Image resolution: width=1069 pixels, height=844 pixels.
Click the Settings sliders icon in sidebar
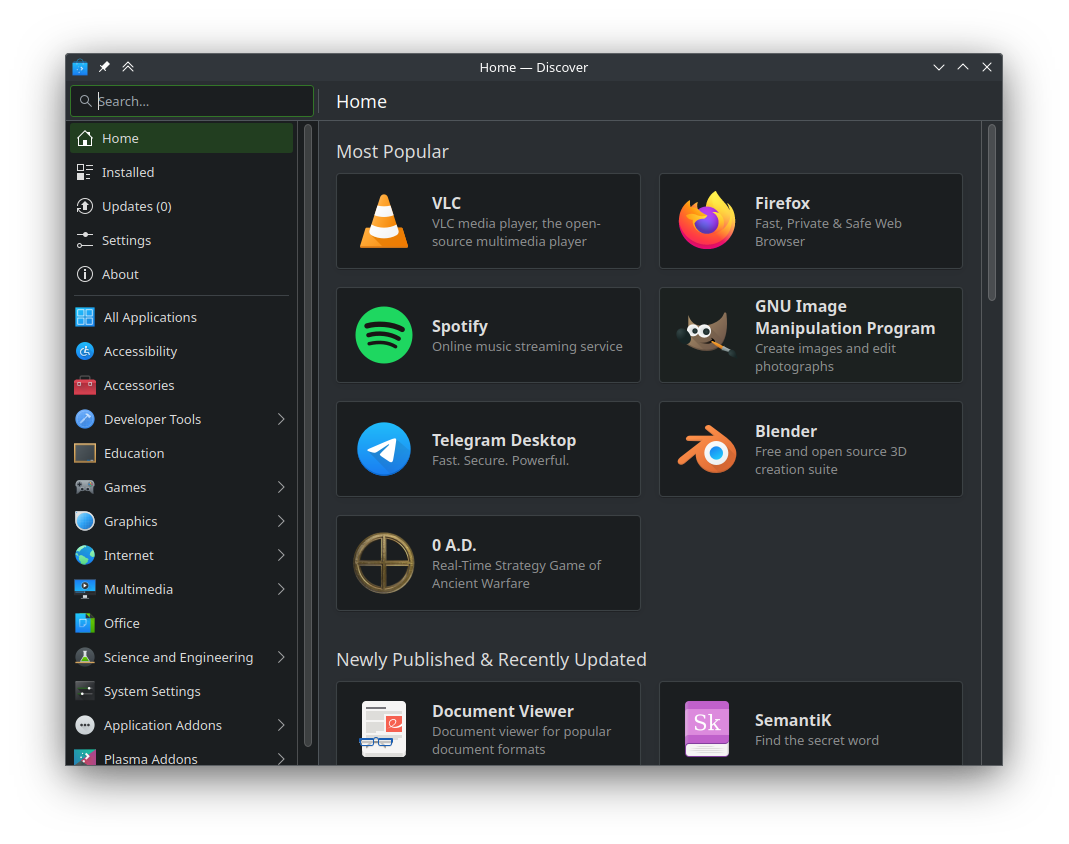click(x=85, y=241)
